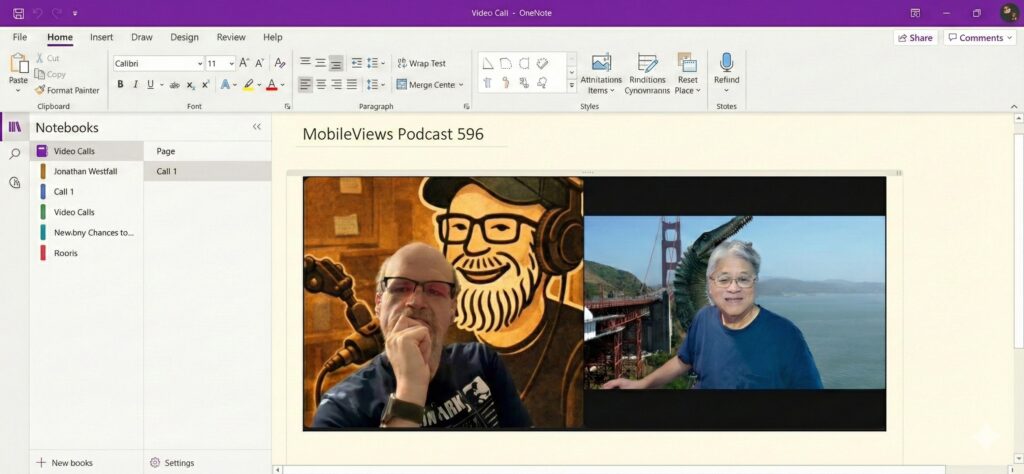
Task: Click New books at sidebar bottom
Action: 64,463
